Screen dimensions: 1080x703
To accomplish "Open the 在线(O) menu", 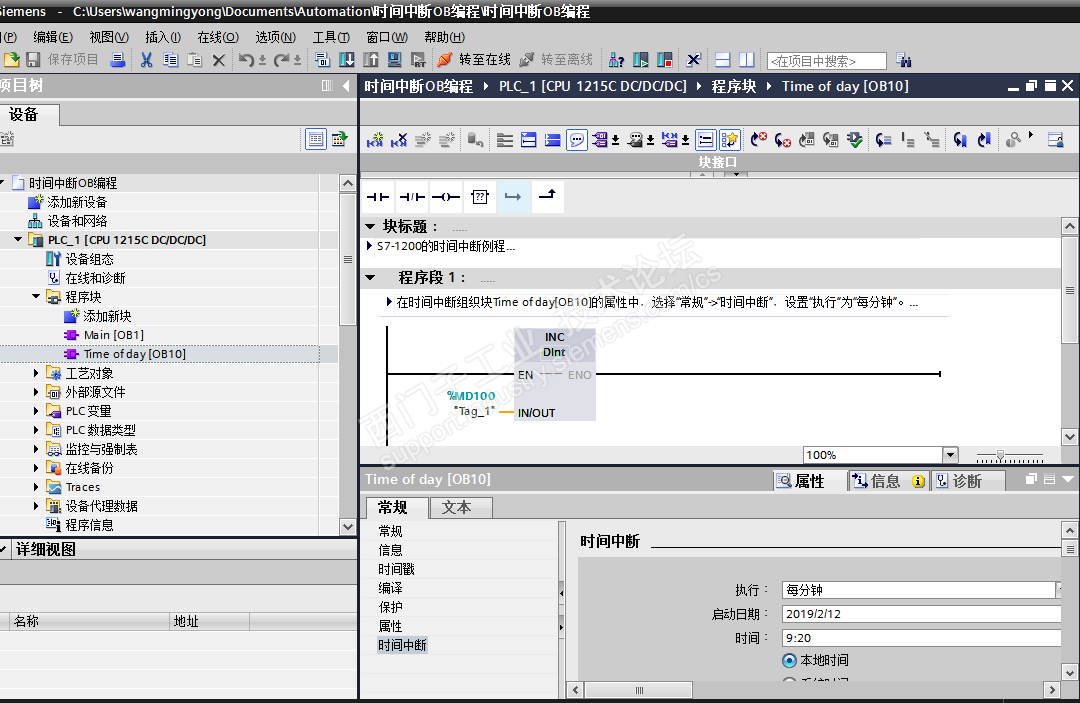I will pyautogui.click(x=218, y=37).
